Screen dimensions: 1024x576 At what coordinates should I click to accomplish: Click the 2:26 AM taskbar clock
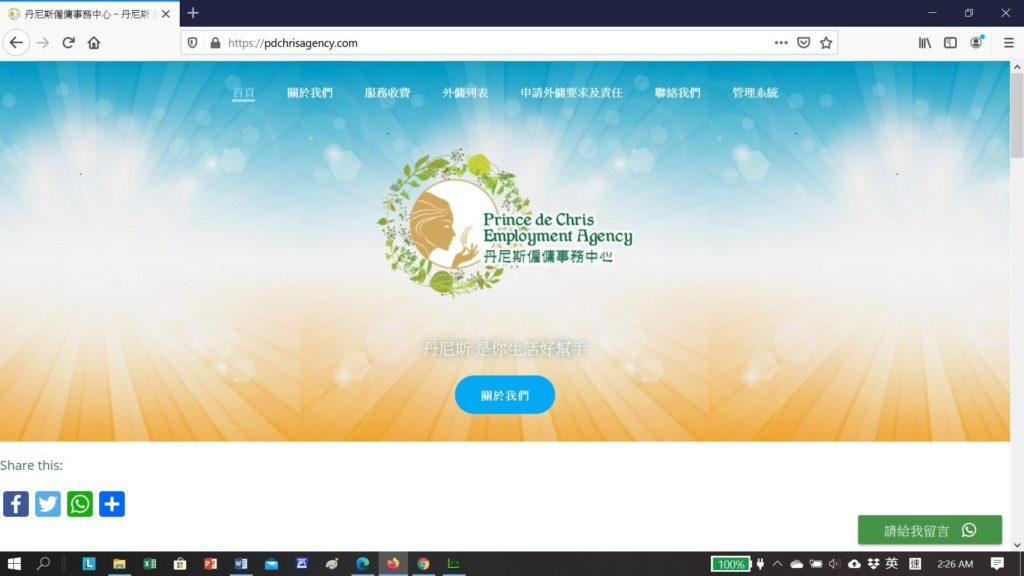[955, 564]
